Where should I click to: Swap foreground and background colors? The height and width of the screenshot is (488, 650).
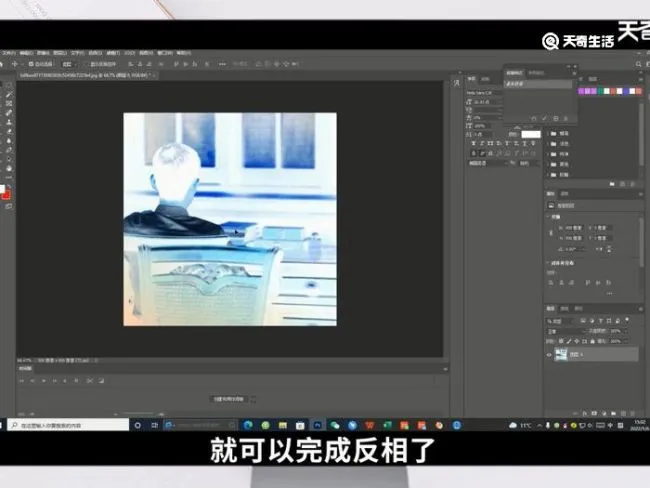tap(10, 186)
